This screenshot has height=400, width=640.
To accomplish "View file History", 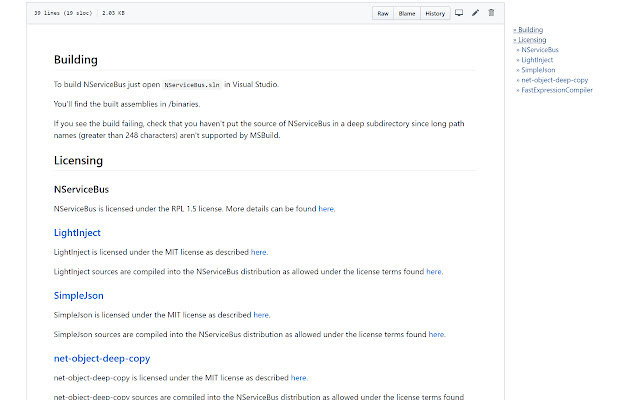I will point(435,13).
